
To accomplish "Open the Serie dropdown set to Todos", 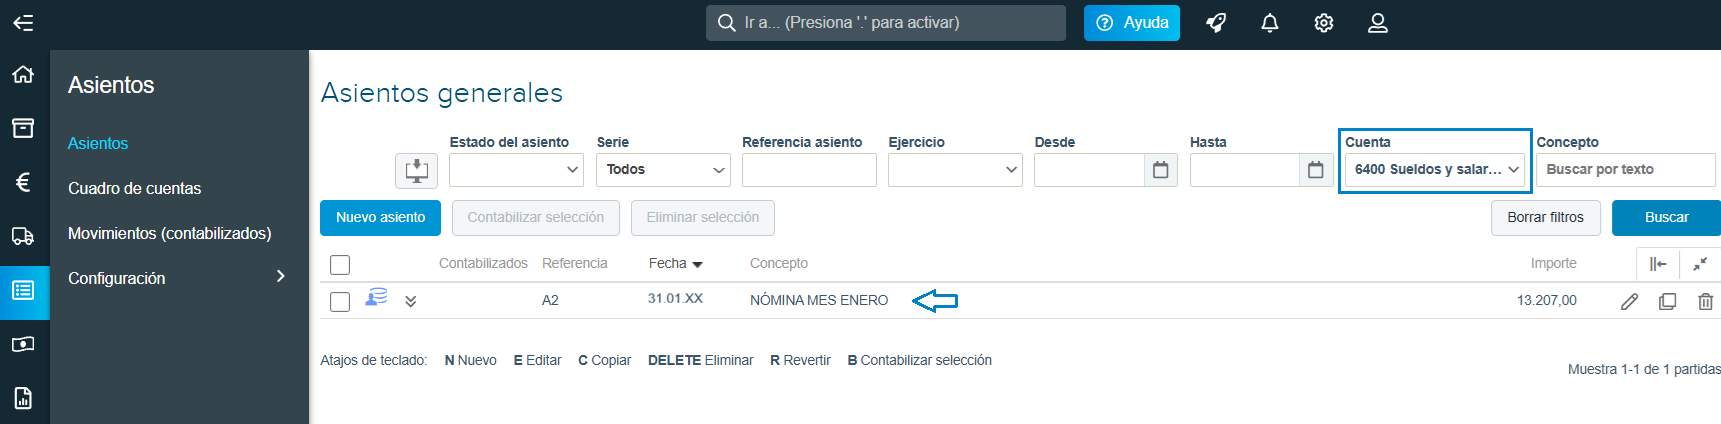I will [664, 170].
